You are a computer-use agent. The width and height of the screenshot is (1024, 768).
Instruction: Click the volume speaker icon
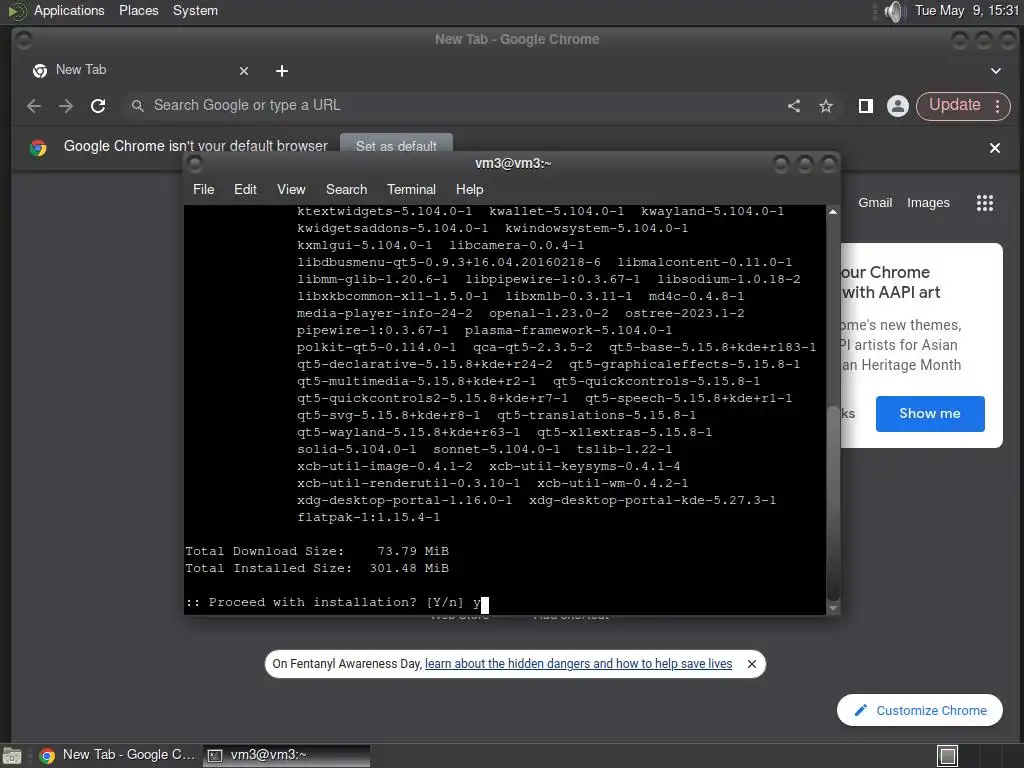pyautogui.click(x=893, y=11)
